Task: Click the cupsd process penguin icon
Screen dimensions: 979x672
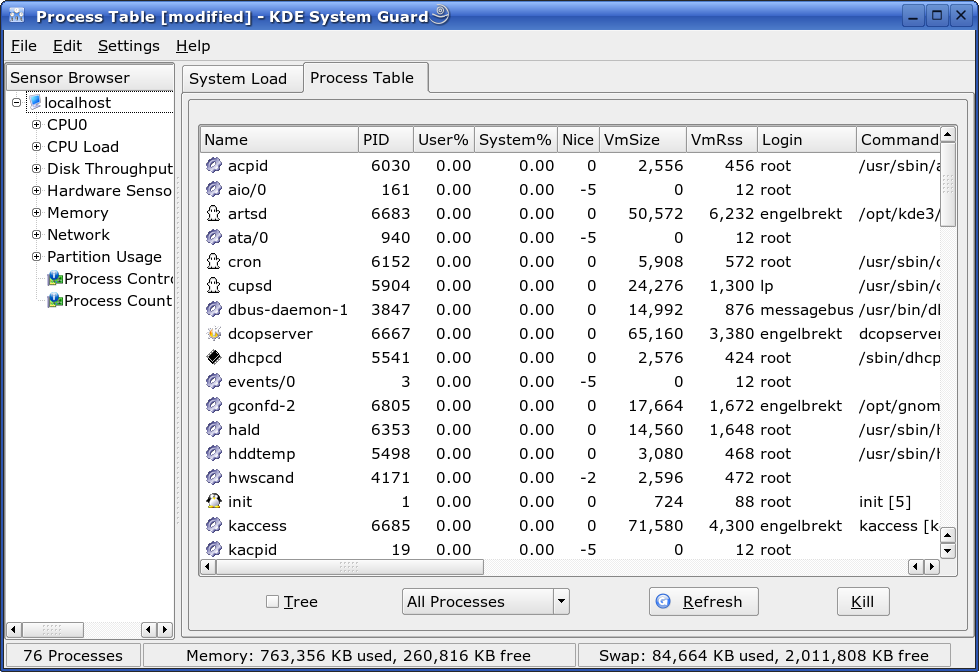Action: (x=214, y=285)
